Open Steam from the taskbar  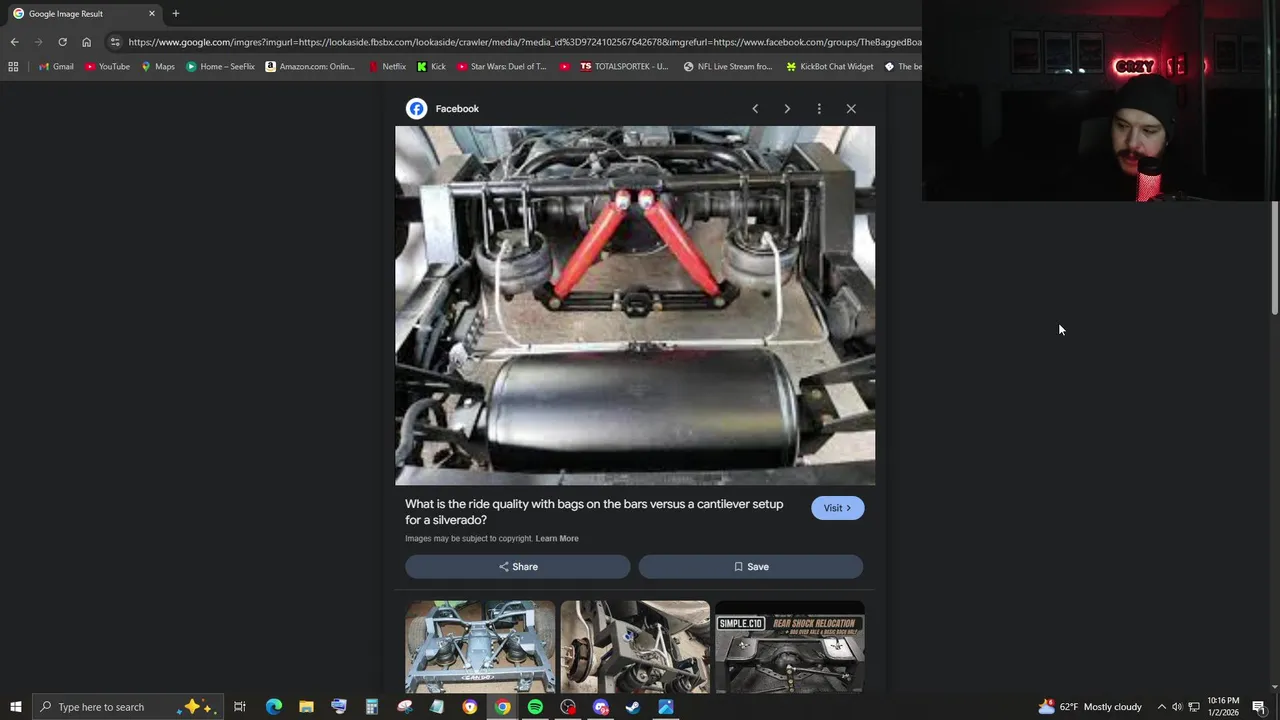coord(633,707)
